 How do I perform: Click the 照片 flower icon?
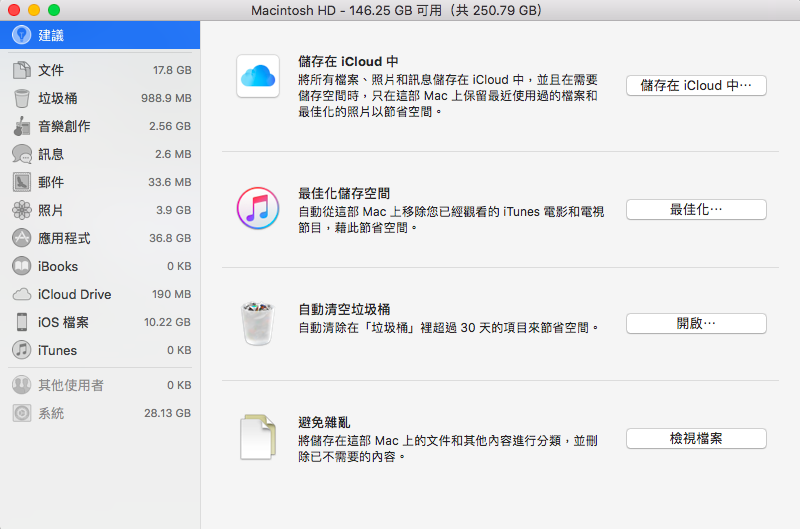pos(21,210)
